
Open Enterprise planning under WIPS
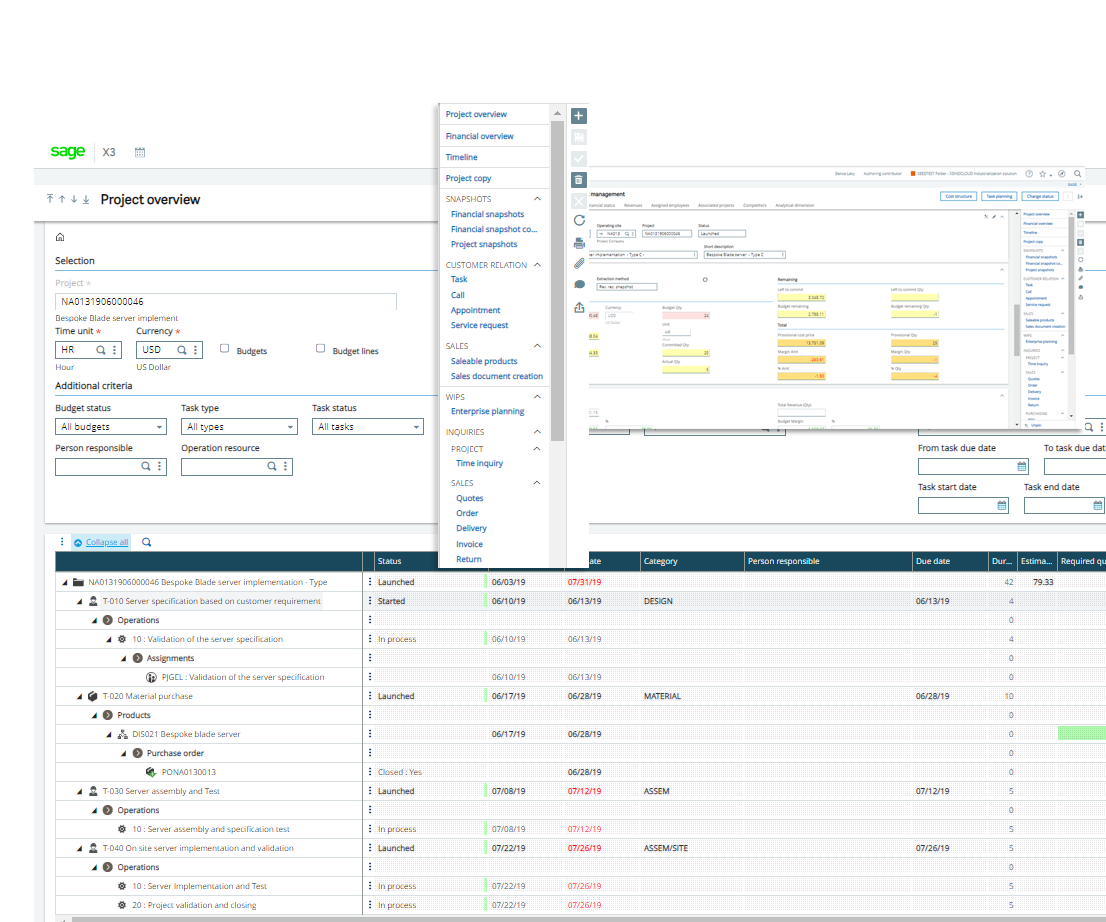[x=486, y=411]
